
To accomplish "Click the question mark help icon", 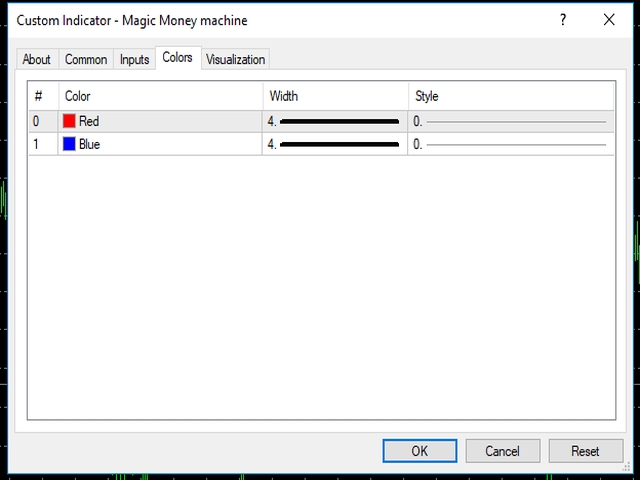I will (563, 20).
